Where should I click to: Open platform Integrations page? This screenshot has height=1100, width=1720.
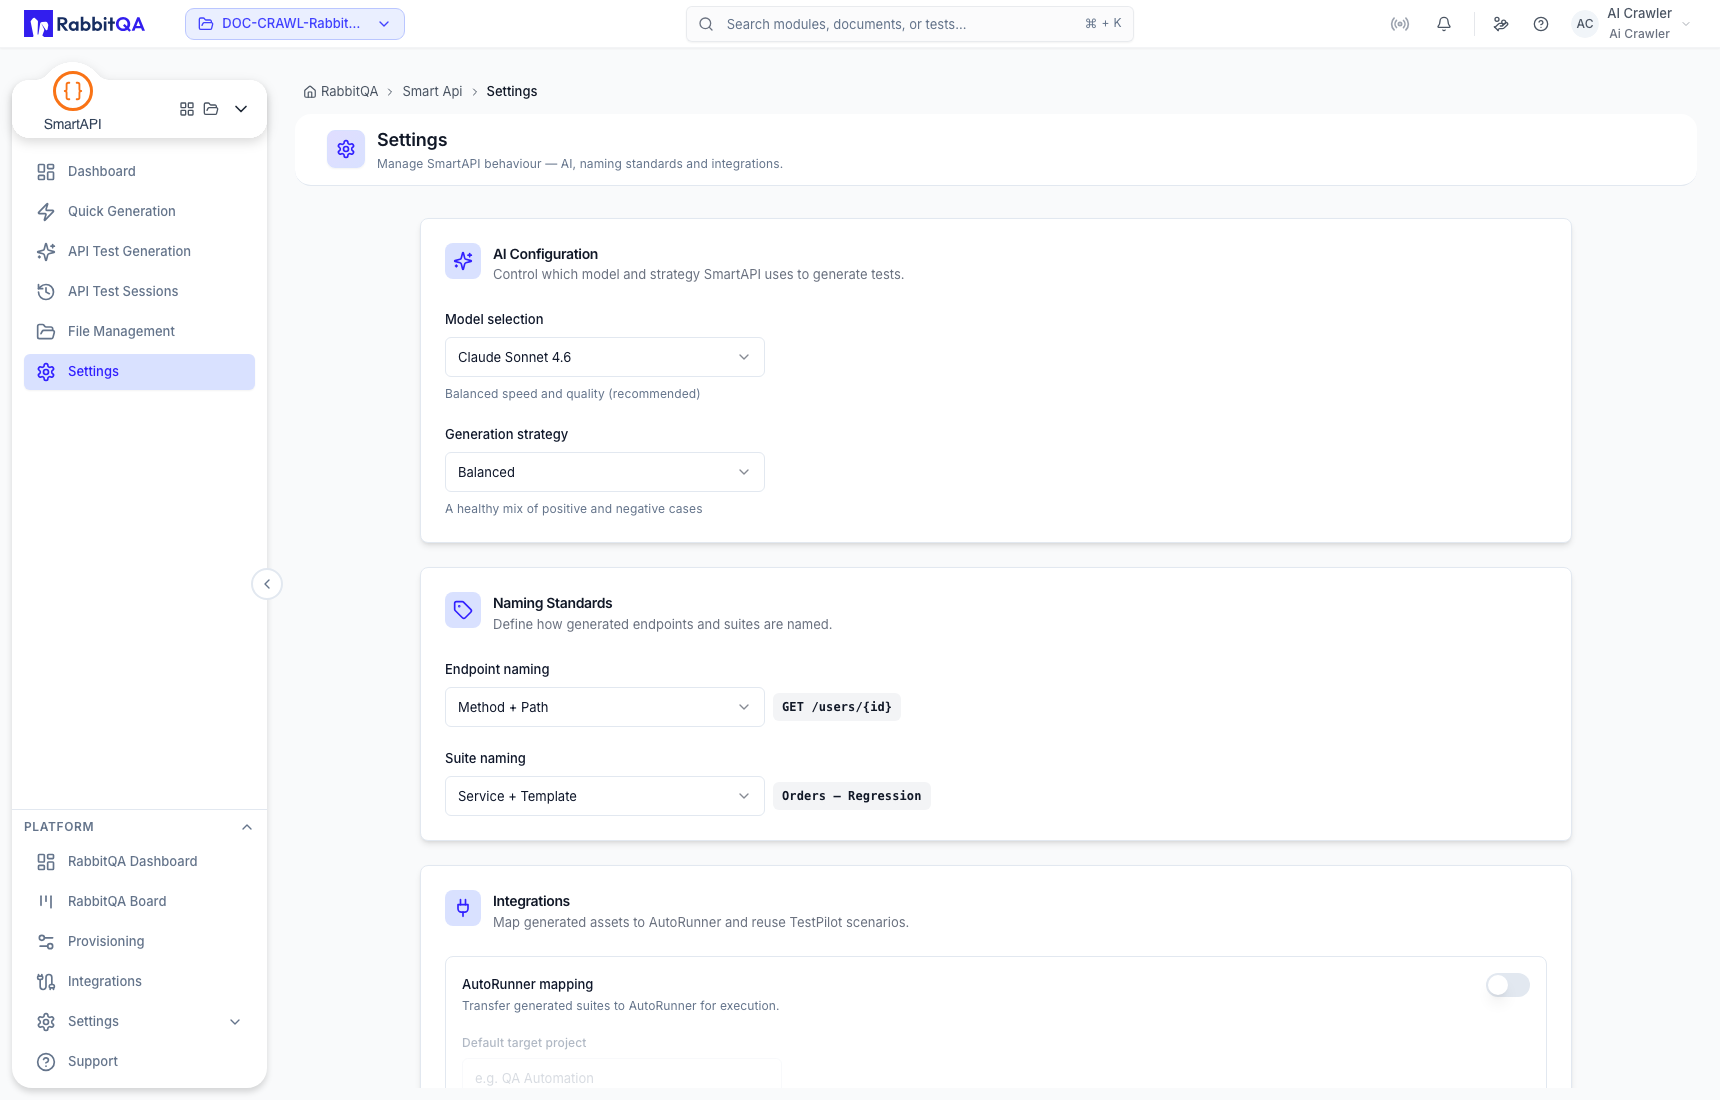pos(139,982)
